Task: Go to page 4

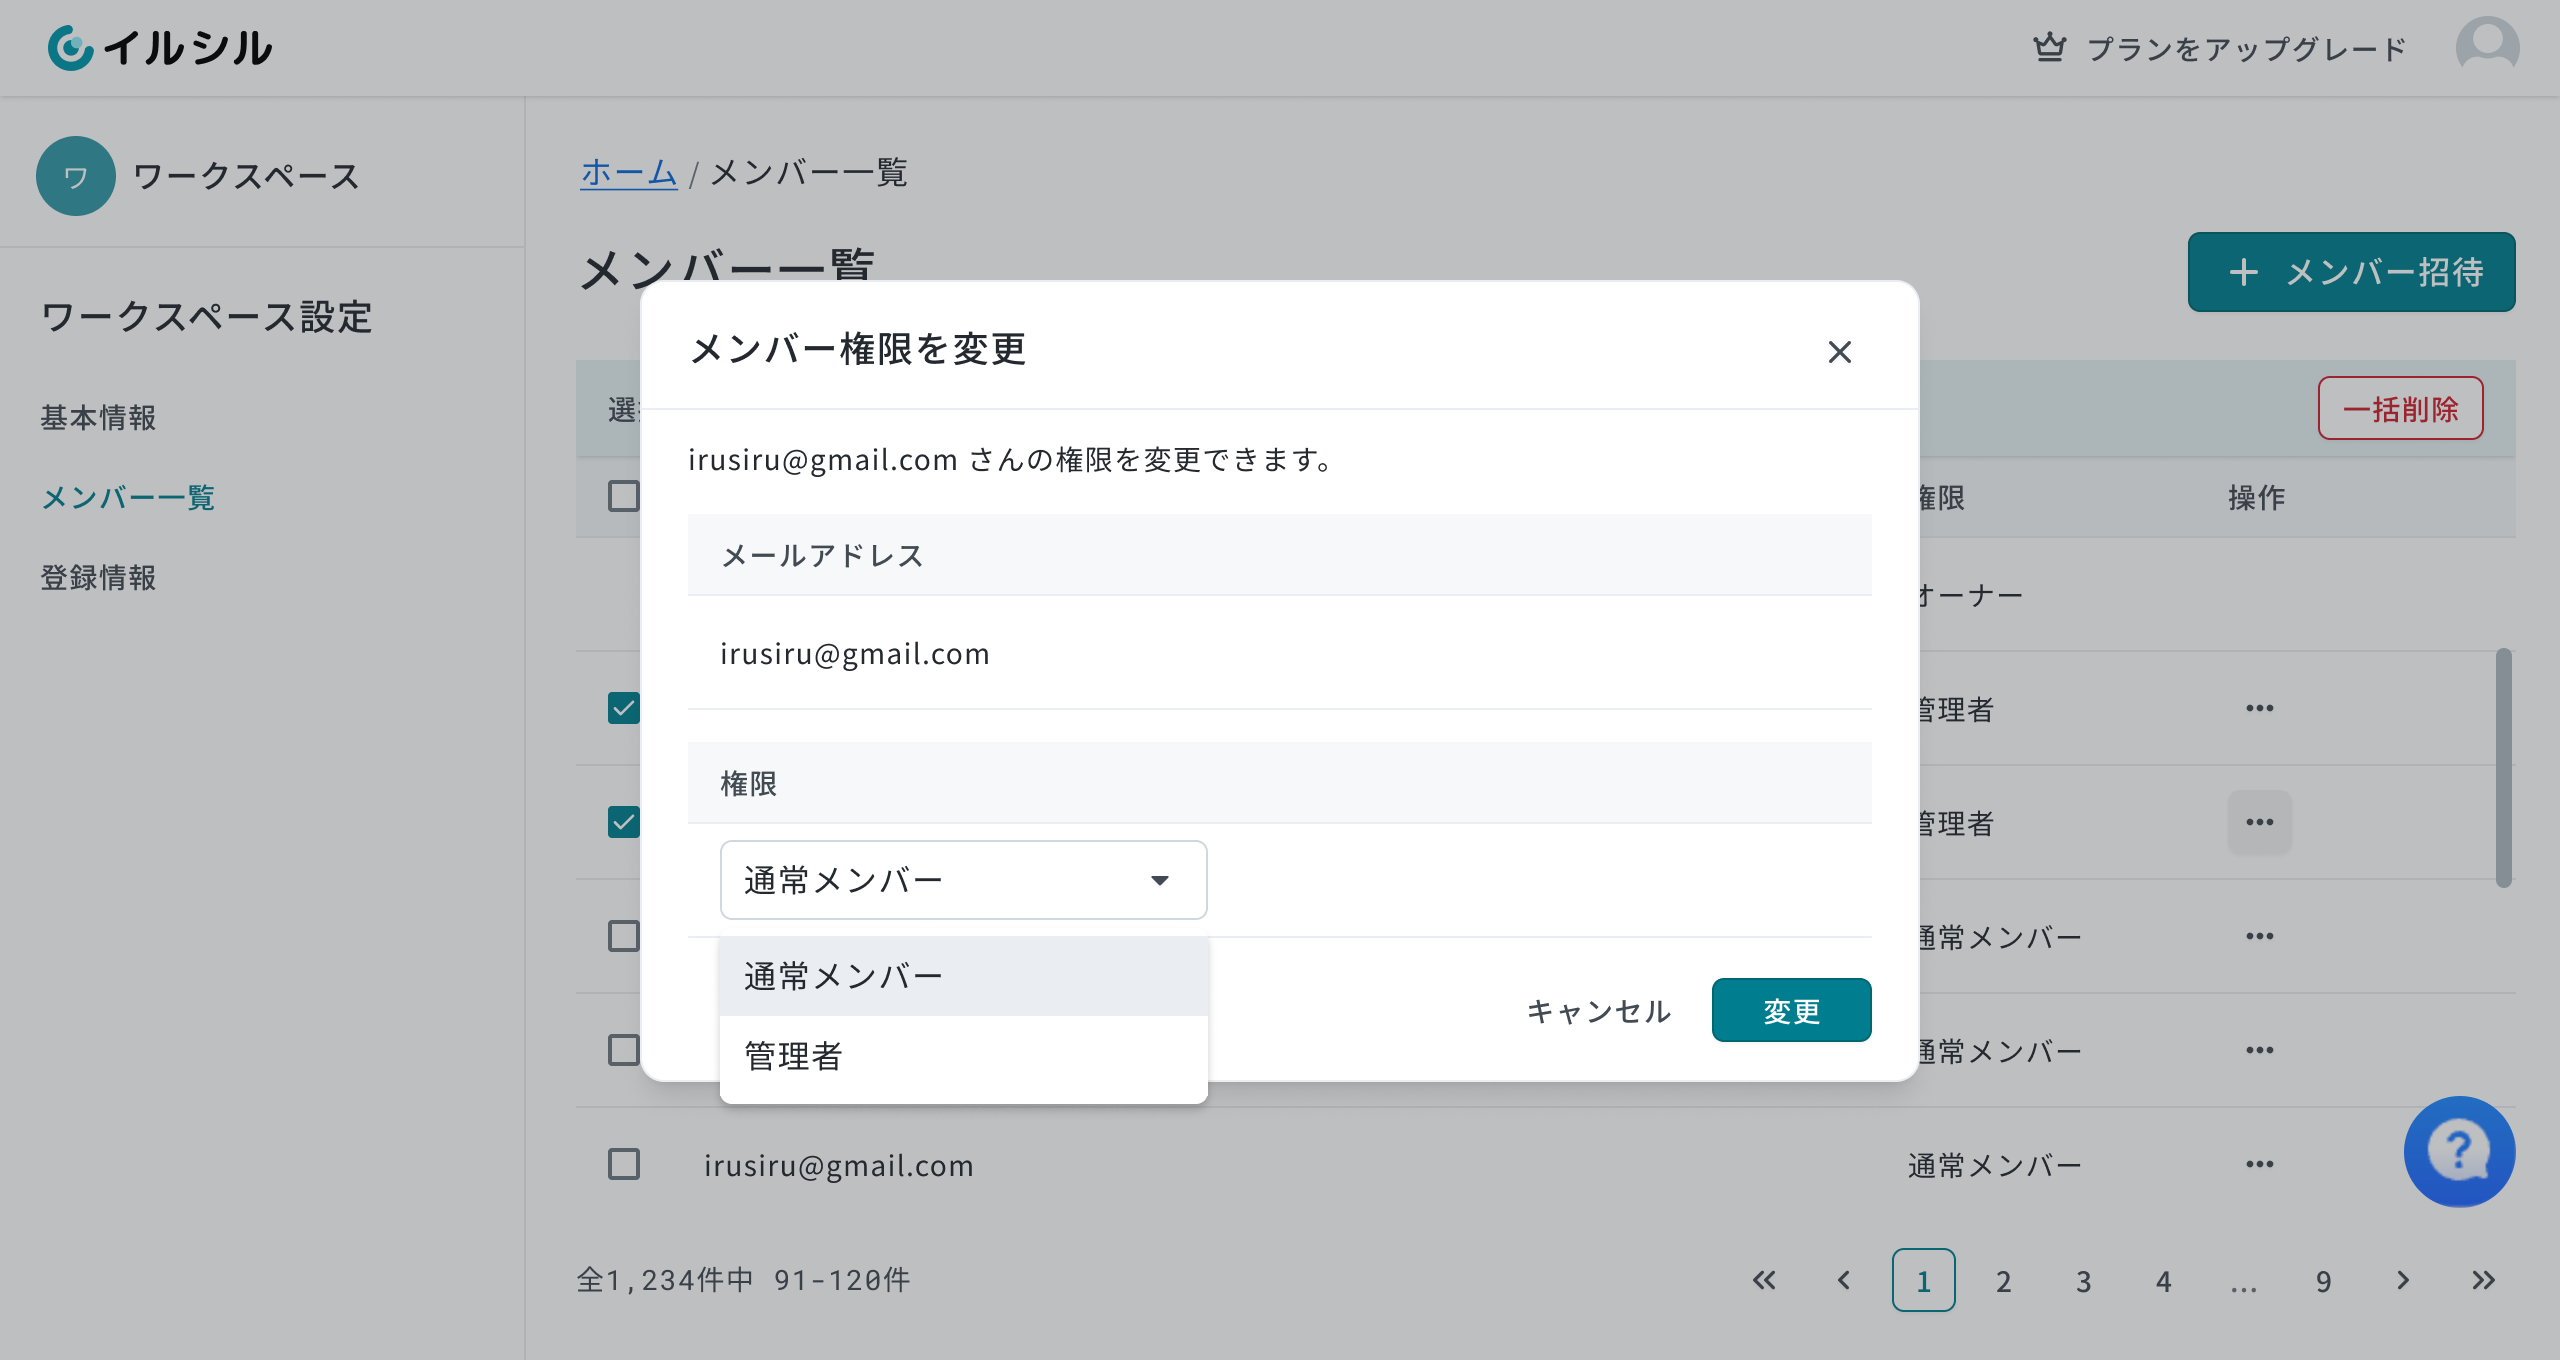Action: tap(2163, 1280)
